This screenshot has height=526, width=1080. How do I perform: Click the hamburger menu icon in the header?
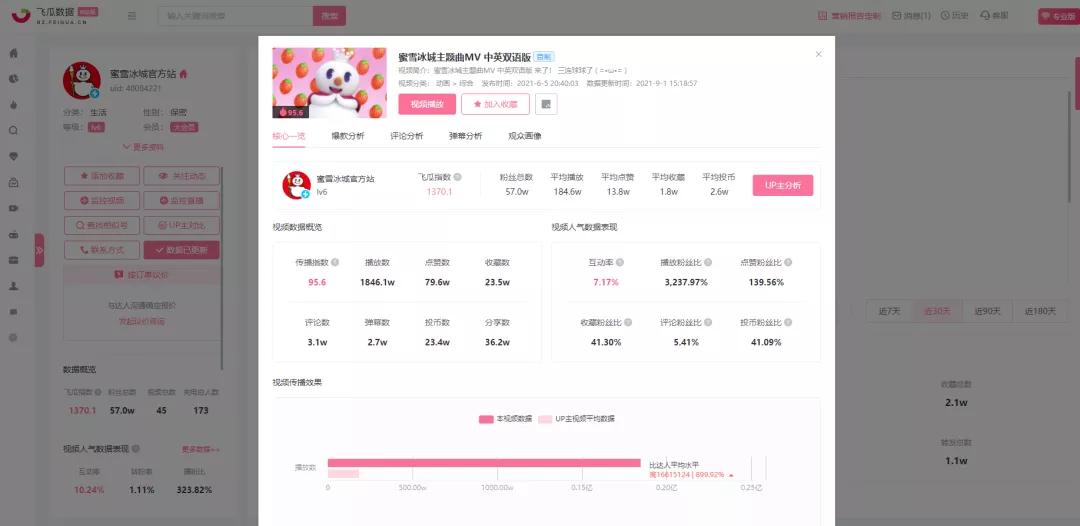point(132,16)
